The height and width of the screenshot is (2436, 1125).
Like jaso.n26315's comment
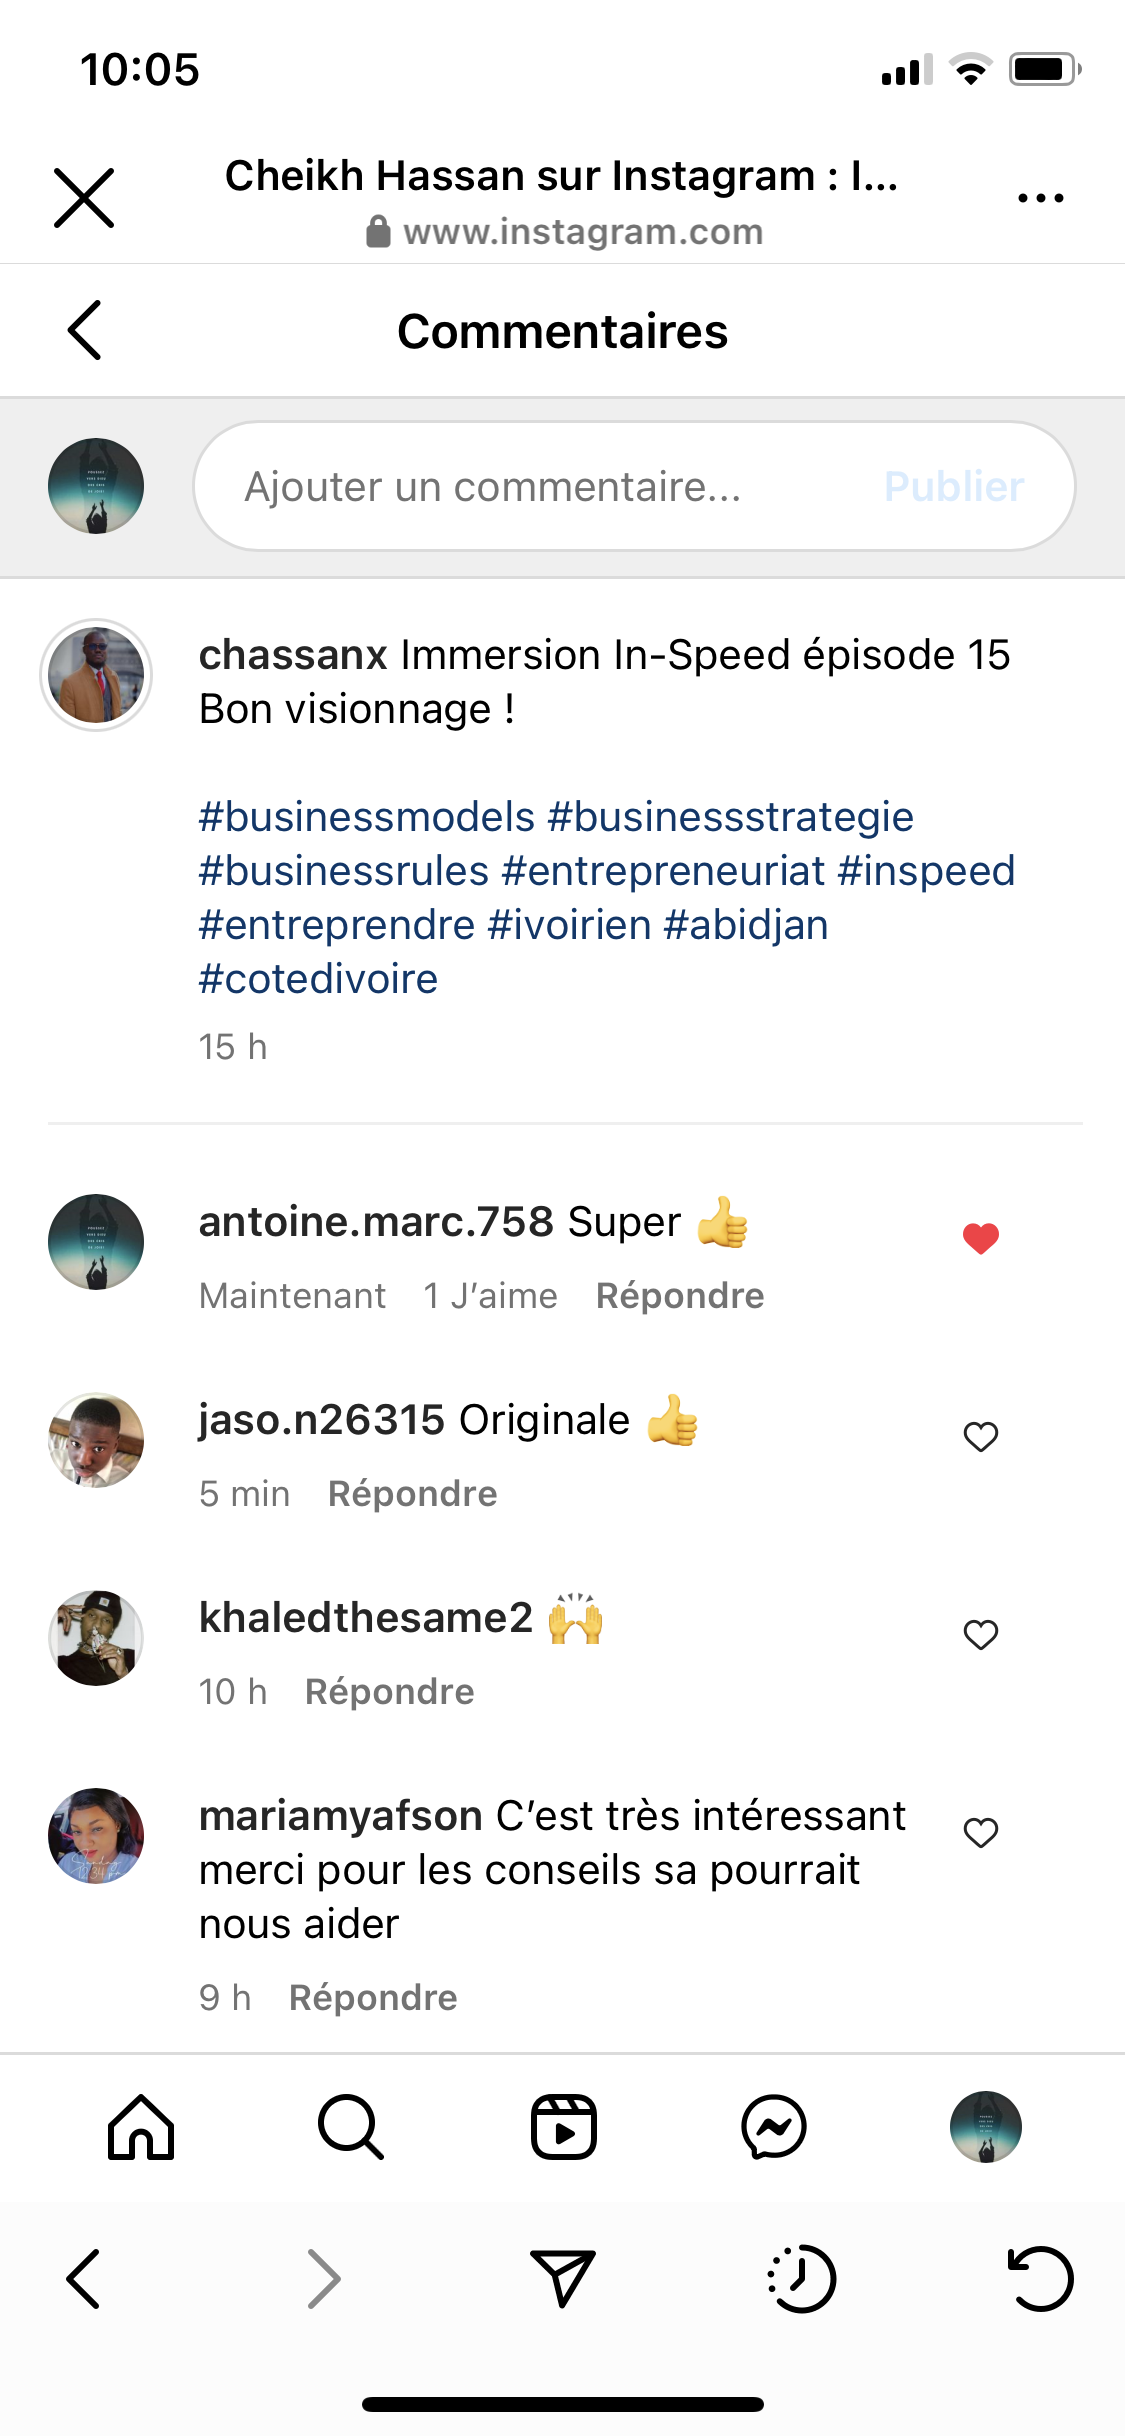click(x=981, y=1436)
